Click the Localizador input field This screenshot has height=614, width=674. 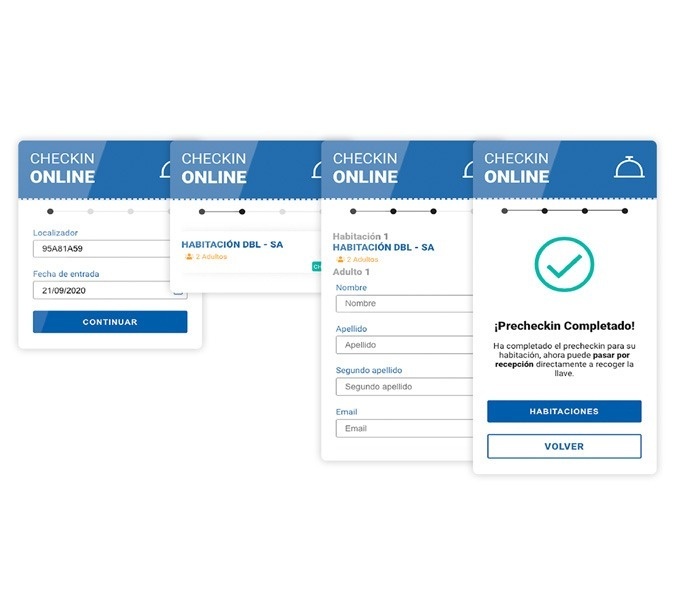click(x=100, y=249)
